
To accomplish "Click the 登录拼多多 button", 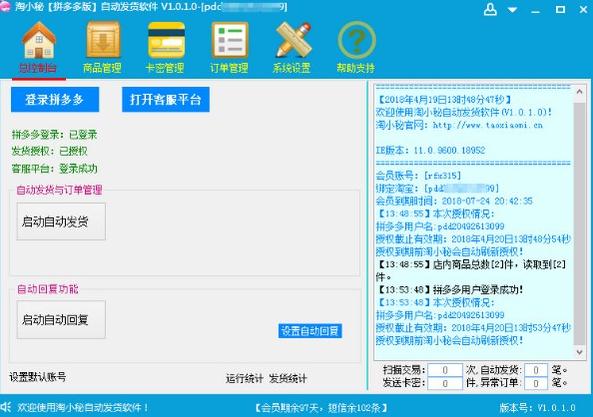I will pyautogui.click(x=55, y=99).
